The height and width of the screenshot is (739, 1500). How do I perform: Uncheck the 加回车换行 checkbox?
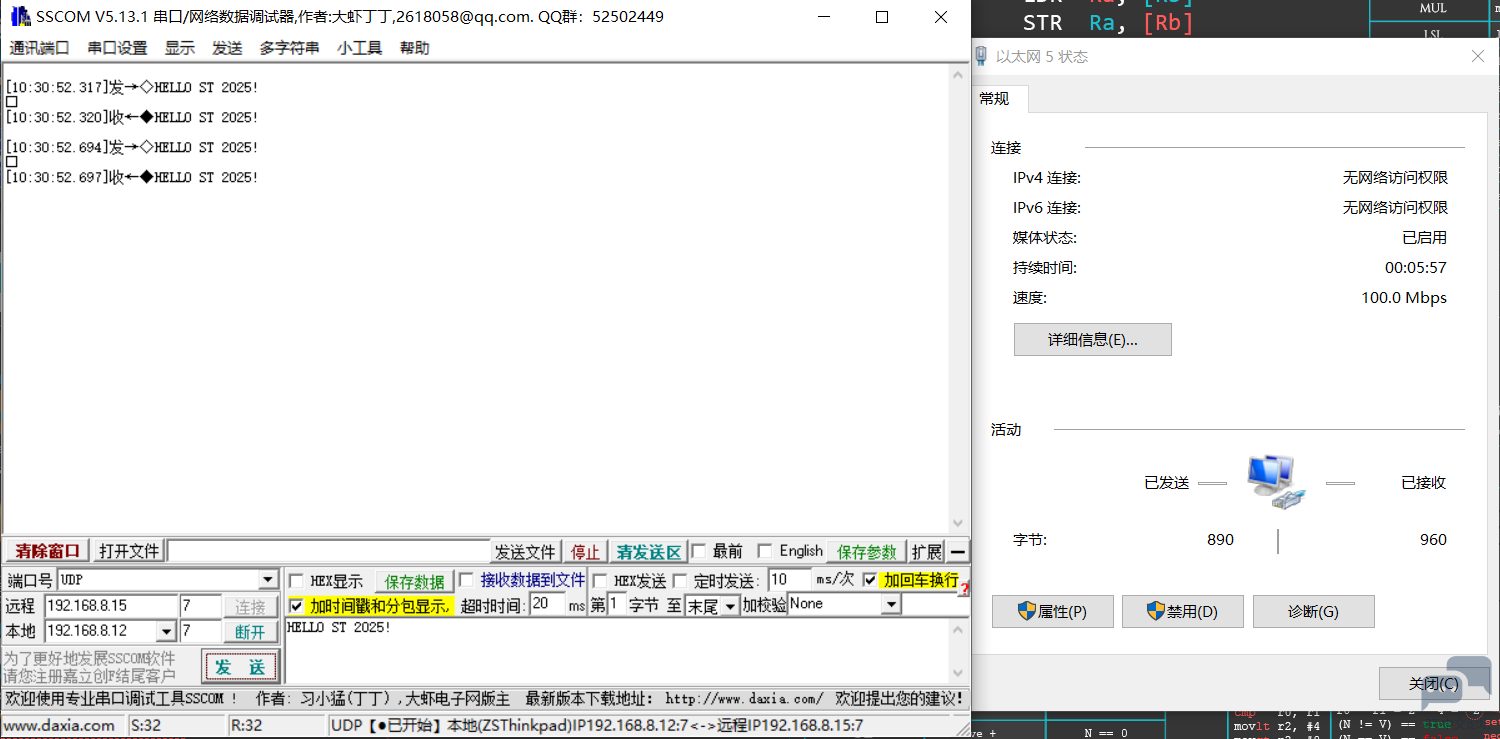pos(870,580)
